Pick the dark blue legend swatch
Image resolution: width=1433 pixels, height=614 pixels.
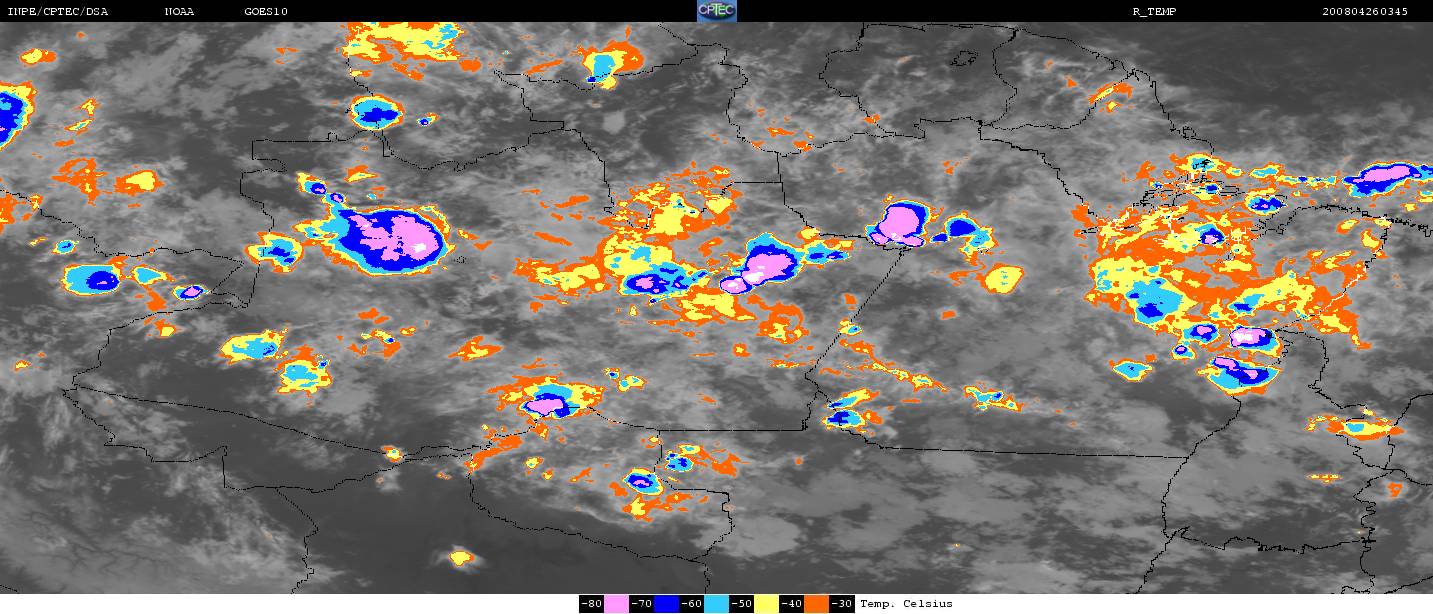click(667, 604)
